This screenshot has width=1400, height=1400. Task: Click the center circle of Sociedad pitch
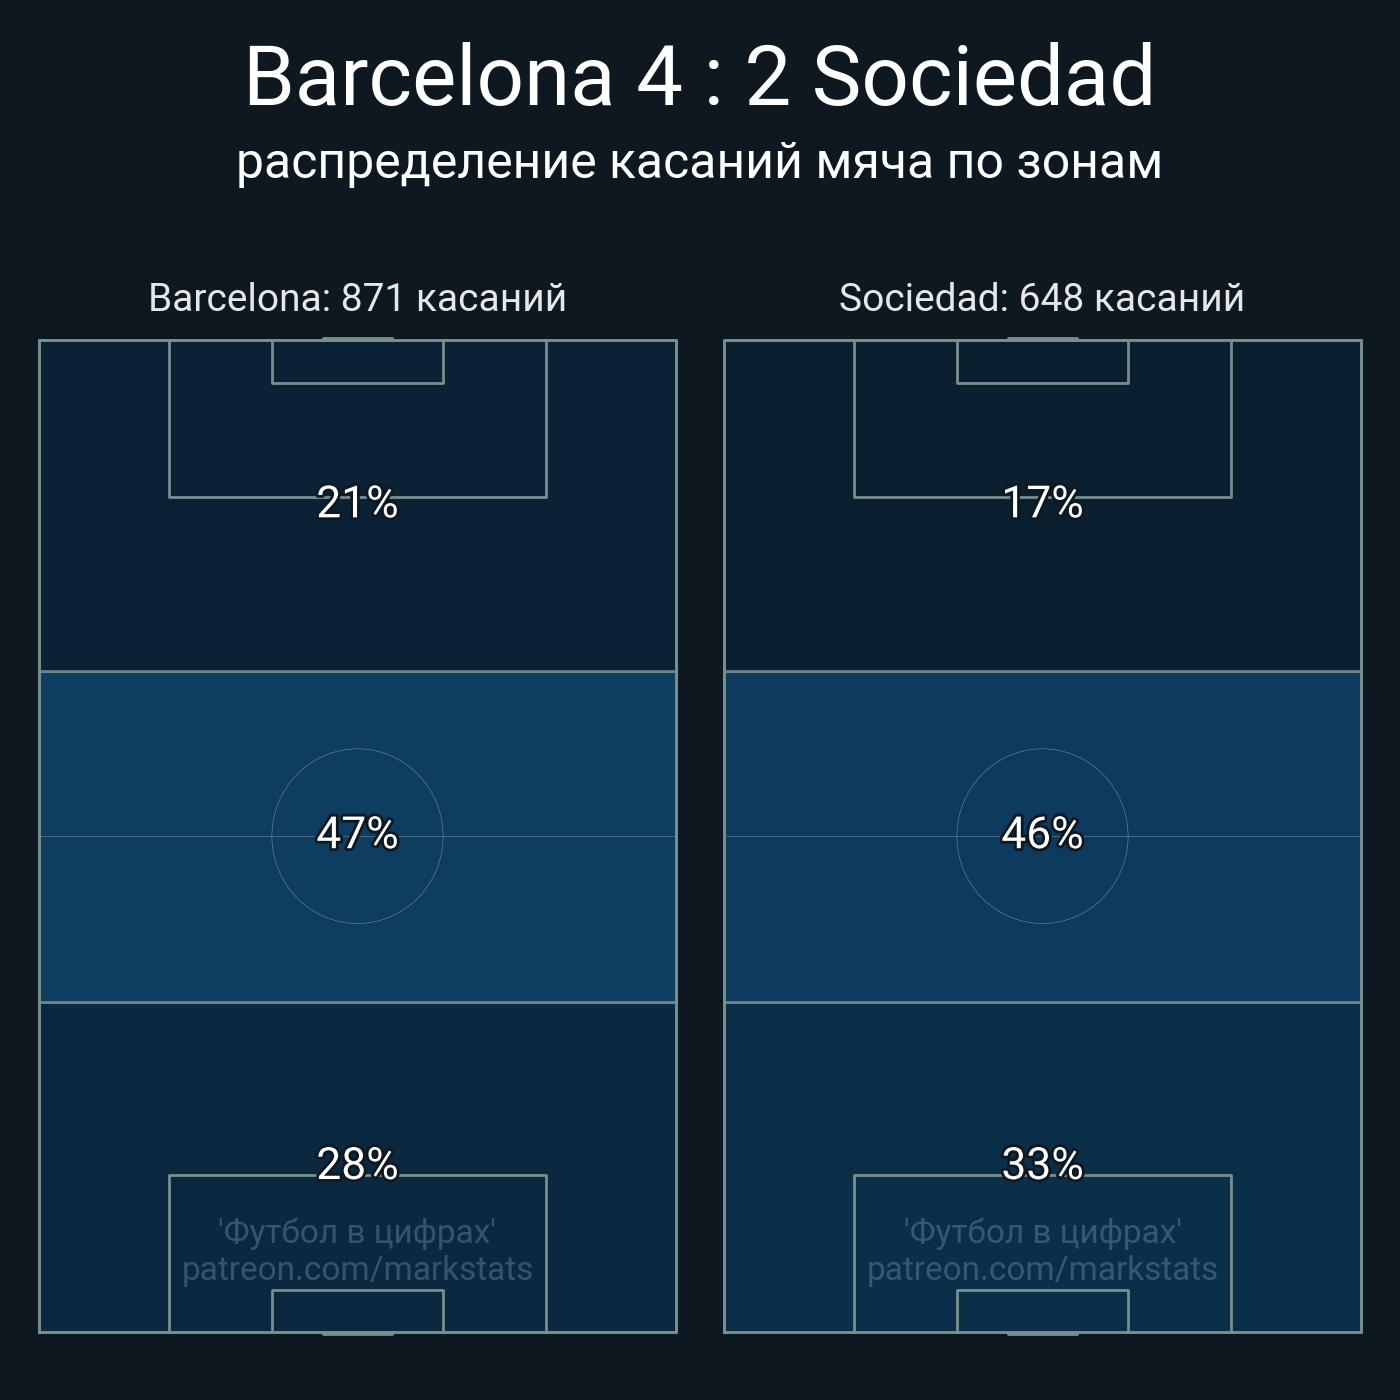pos(1043,836)
